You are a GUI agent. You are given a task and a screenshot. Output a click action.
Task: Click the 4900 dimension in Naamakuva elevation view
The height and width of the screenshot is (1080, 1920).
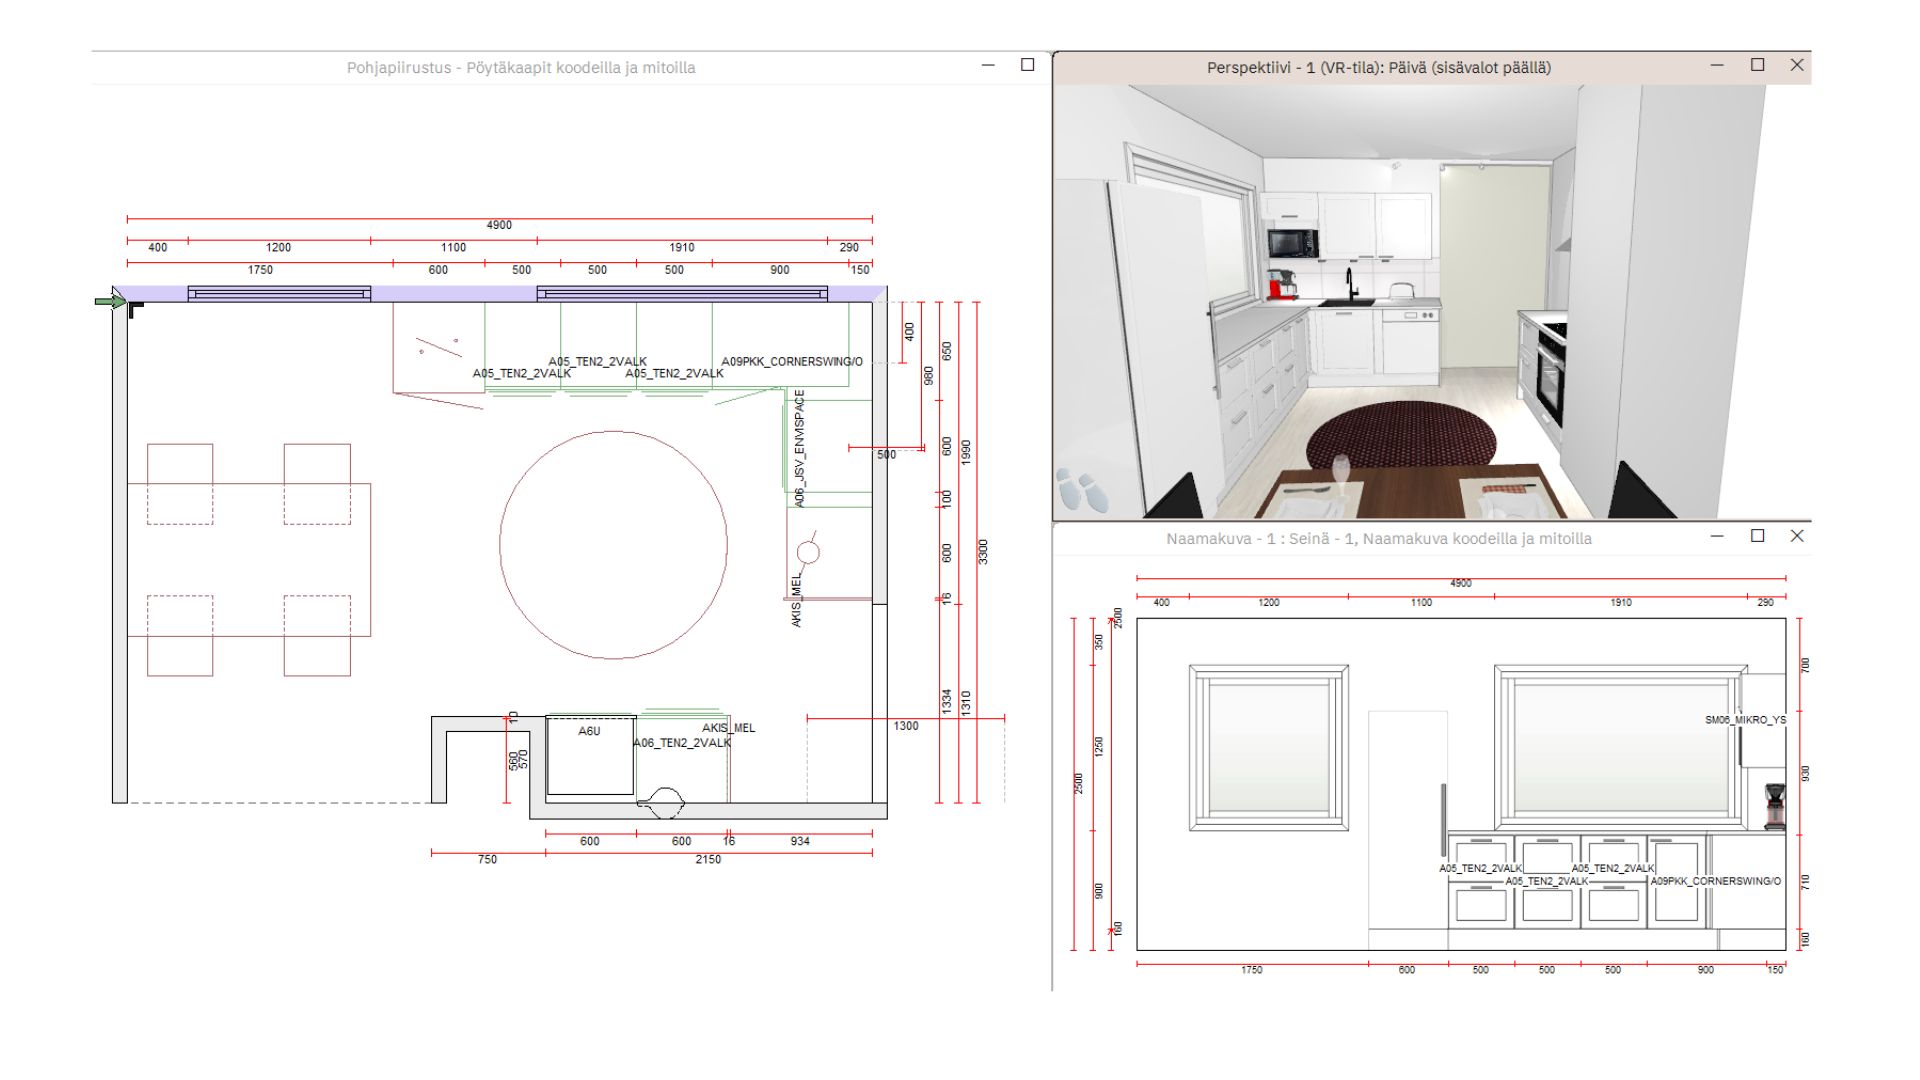pyautogui.click(x=1461, y=584)
